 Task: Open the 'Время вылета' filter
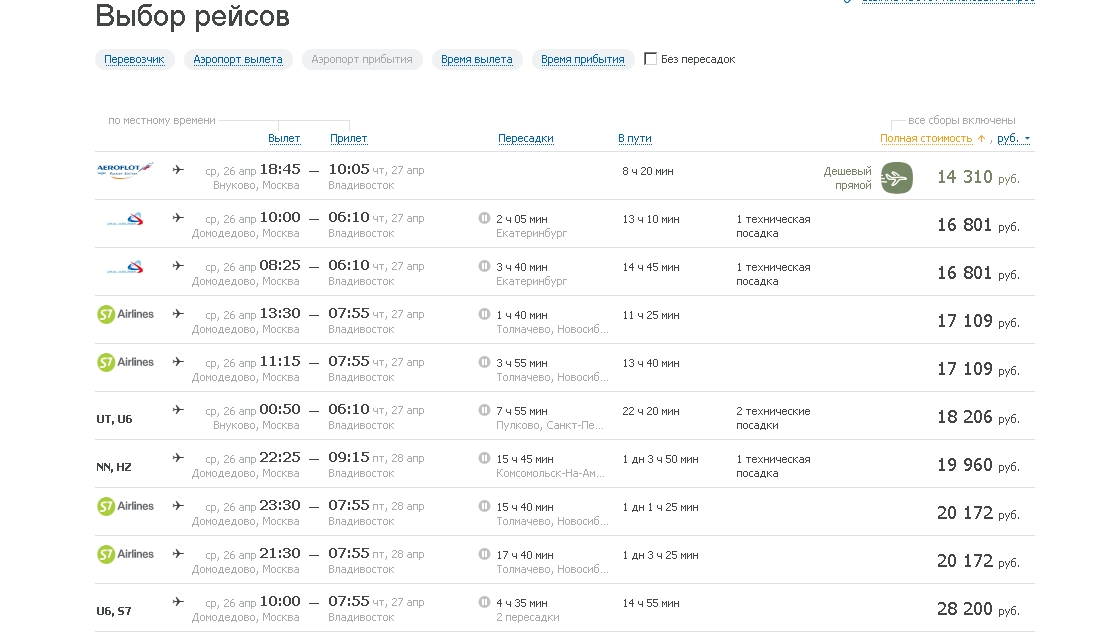[477, 60]
